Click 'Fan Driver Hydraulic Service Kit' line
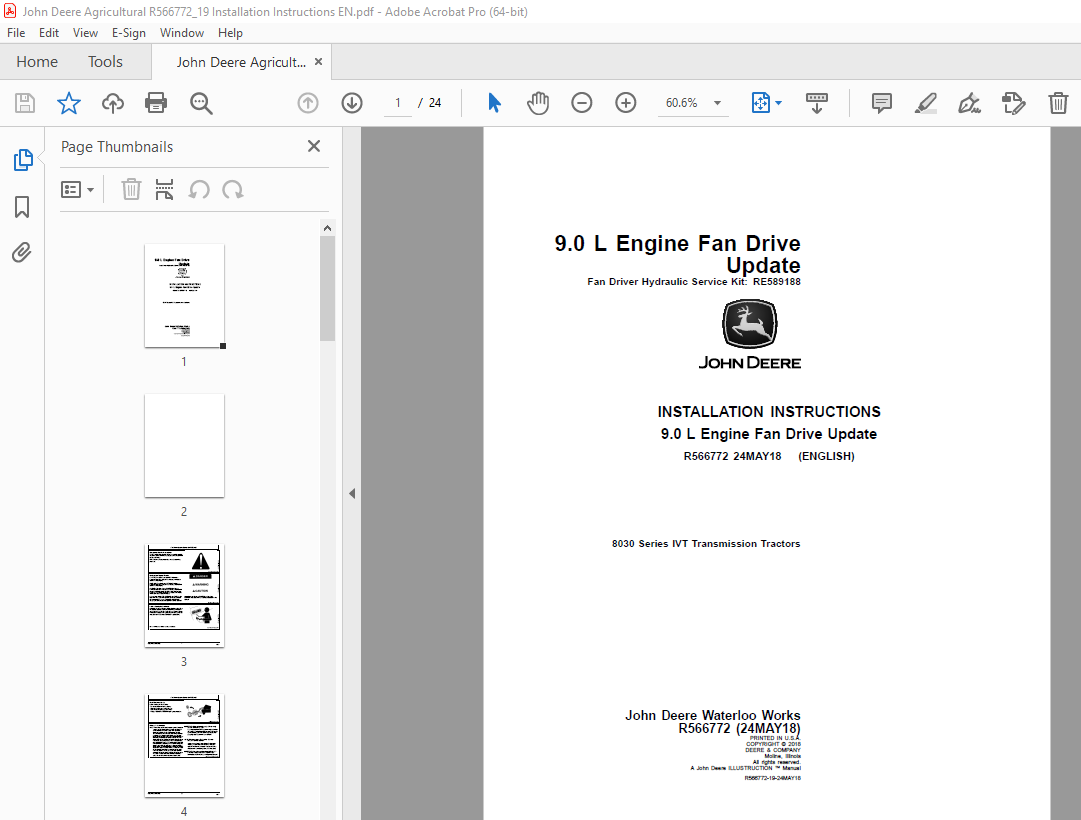The height and width of the screenshot is (820, 1081). (x=694, y=281)
